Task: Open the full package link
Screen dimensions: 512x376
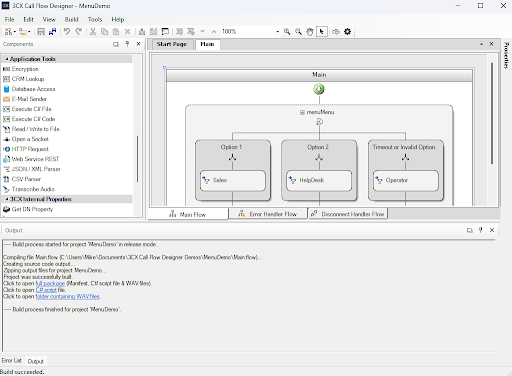Action: coord(50,283)
